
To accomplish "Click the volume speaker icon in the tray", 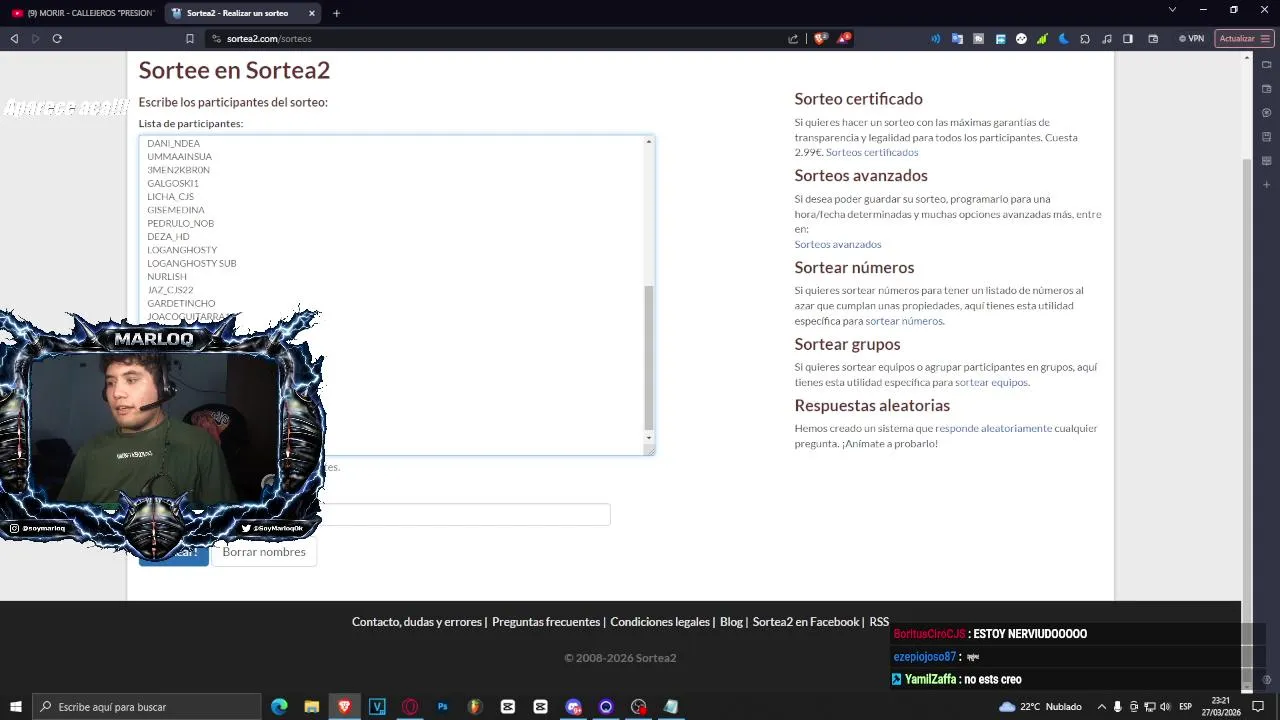I will point(1165,707).
